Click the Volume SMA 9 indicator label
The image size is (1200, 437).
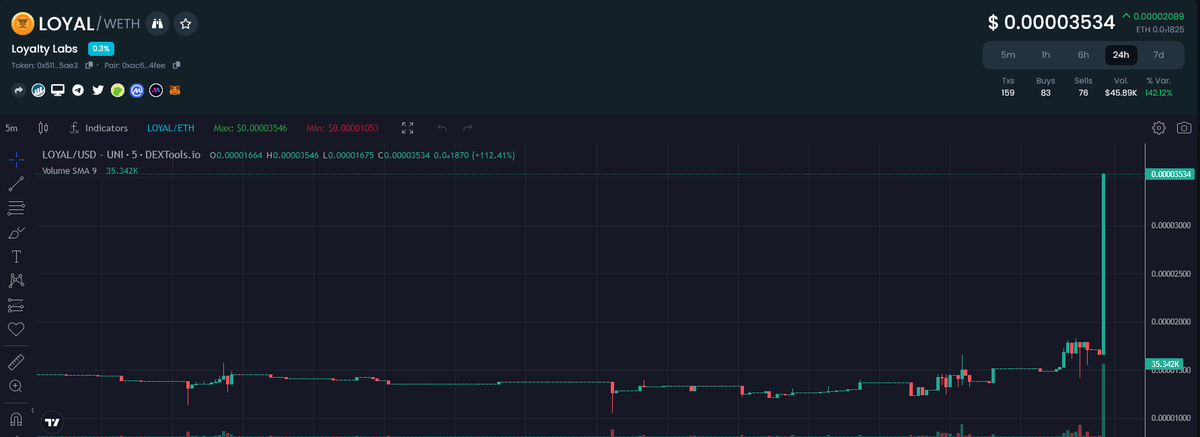pyautogui.click(x=69, y=171)
